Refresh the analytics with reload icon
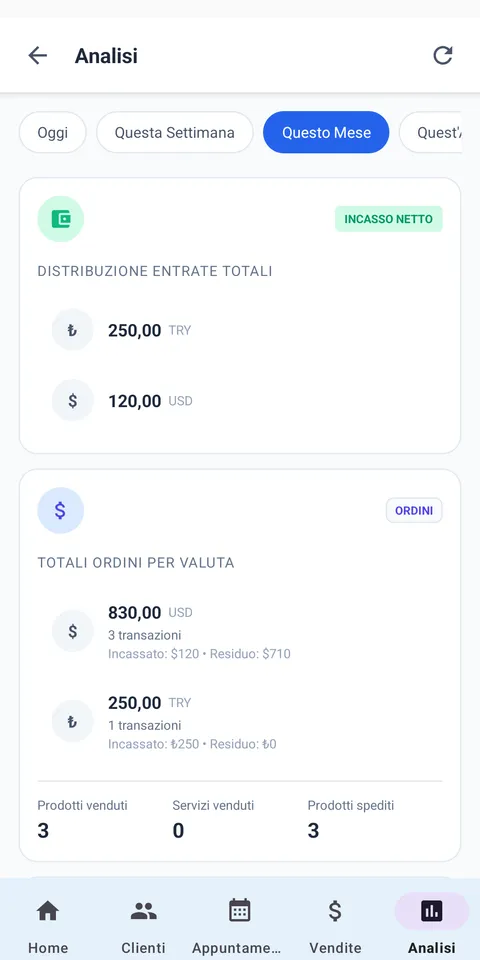Viewport: 480px width, 960px height. click(x=443, y=56)
